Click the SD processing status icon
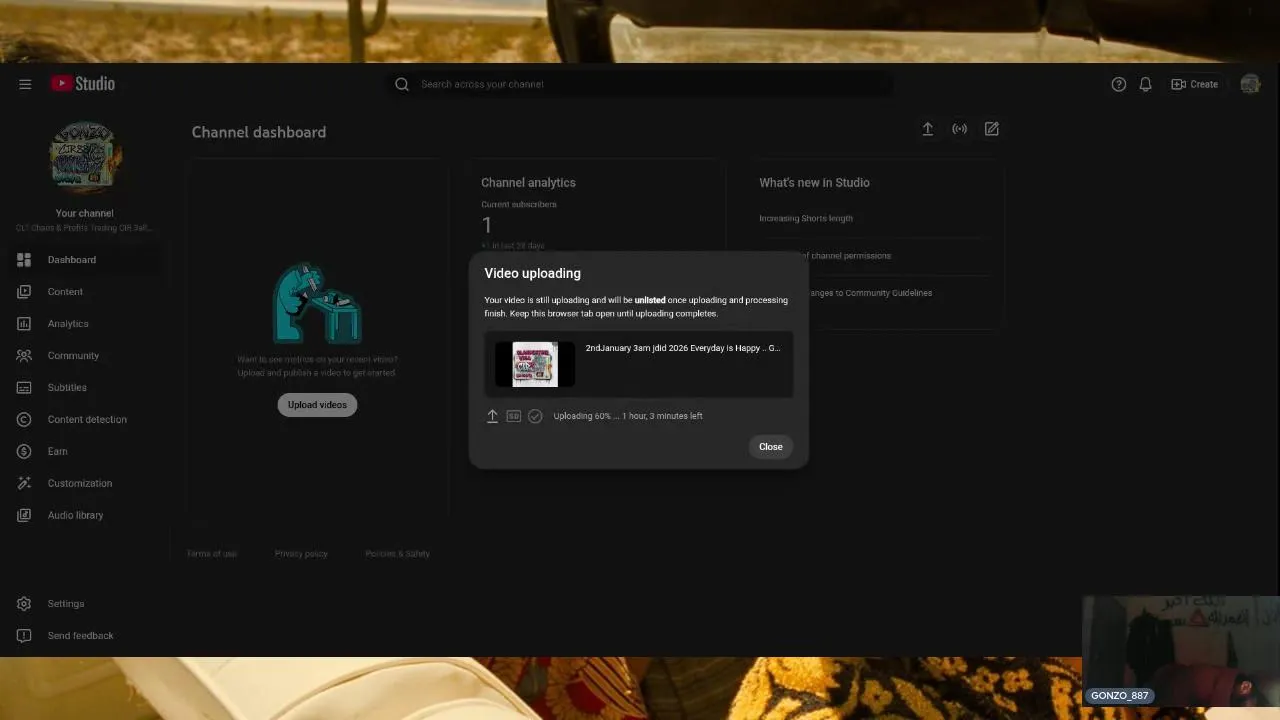This screenshot has height=720, width=1280. coord(513,416)
